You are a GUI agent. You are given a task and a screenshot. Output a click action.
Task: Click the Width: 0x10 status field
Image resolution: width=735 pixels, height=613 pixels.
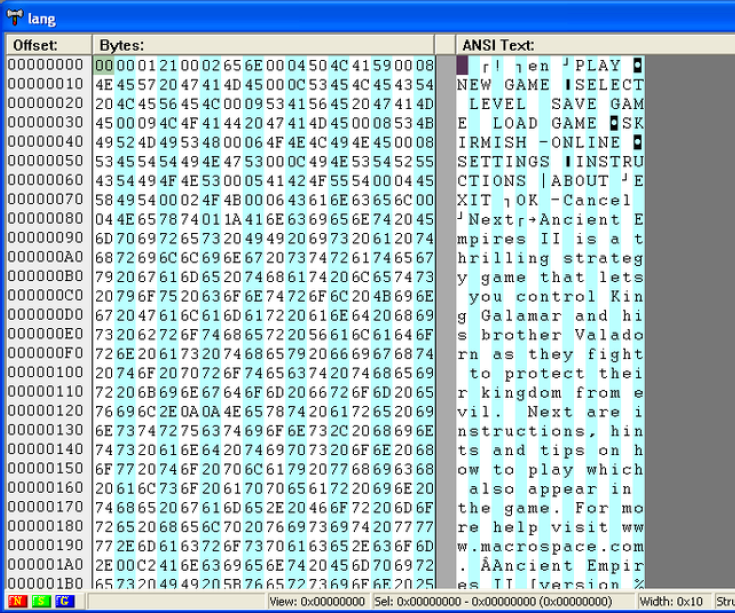(x=675, y=601)
